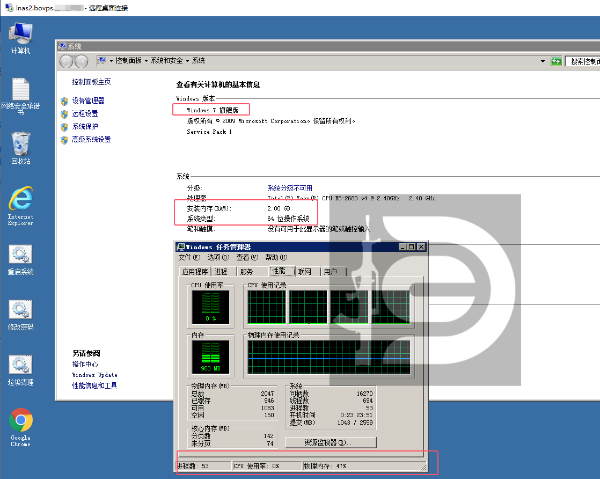
Task: Click the 开机时间 uptime value
Action: (357, 415)
